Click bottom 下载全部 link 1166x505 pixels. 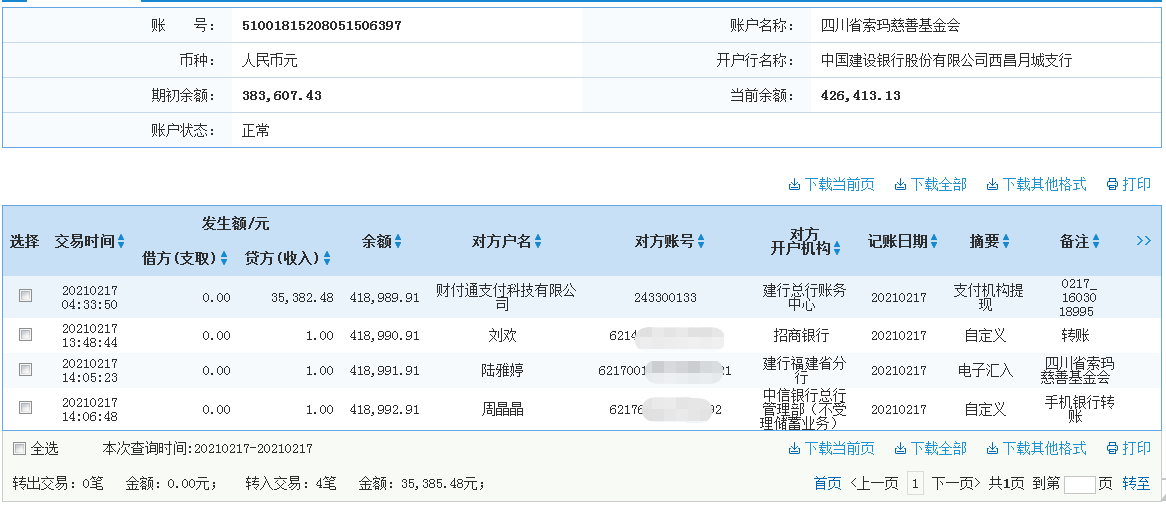pos(930,448)
